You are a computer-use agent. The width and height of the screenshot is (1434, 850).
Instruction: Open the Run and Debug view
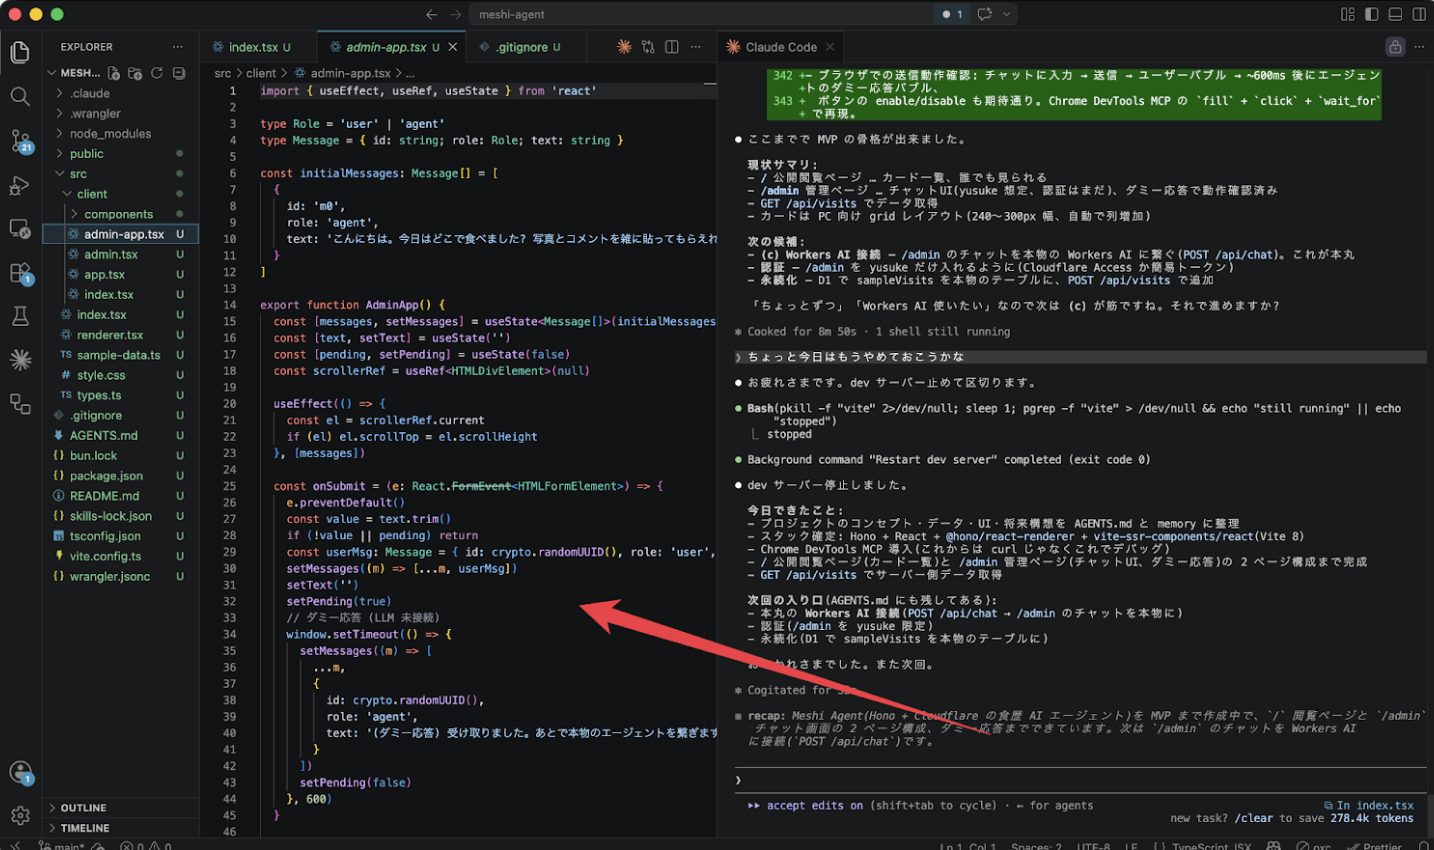click(20, 186)
